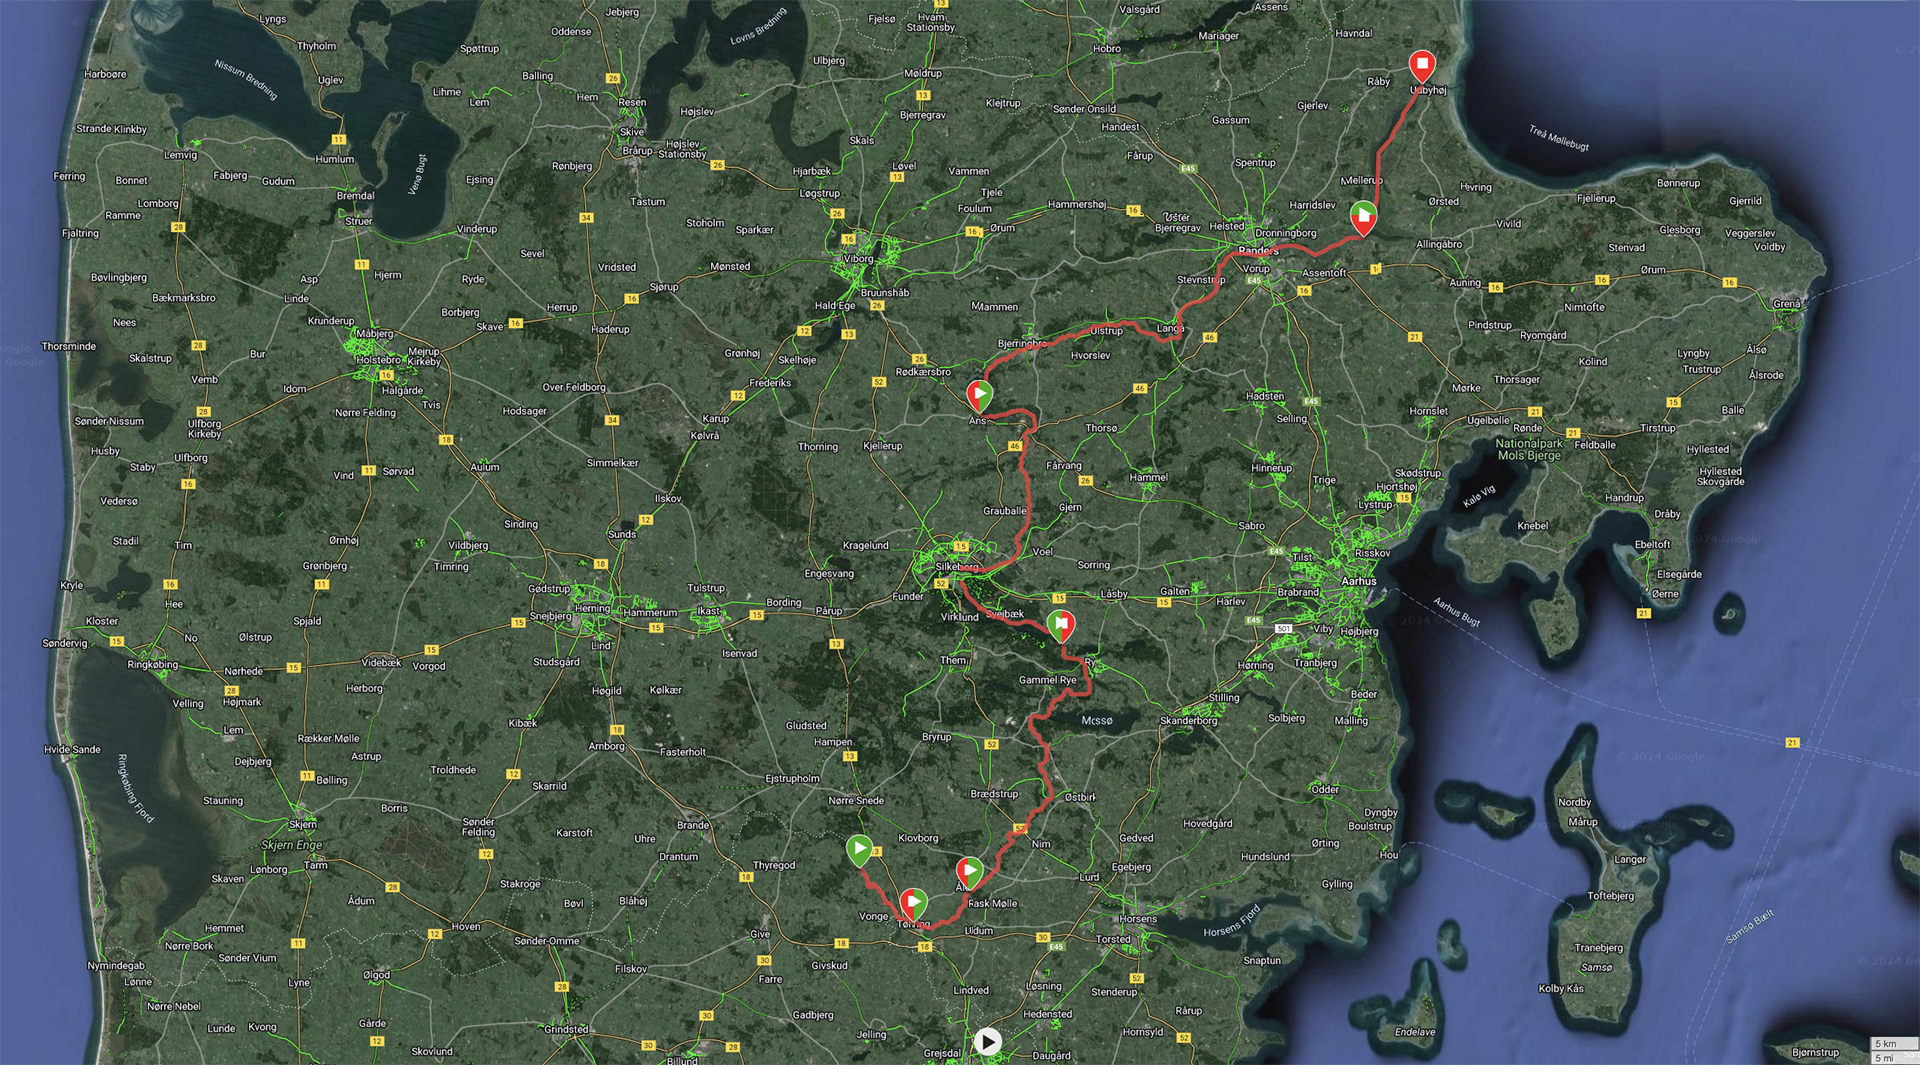
Task: Click the Langå town label
Action: click(x=1170, y=328)
